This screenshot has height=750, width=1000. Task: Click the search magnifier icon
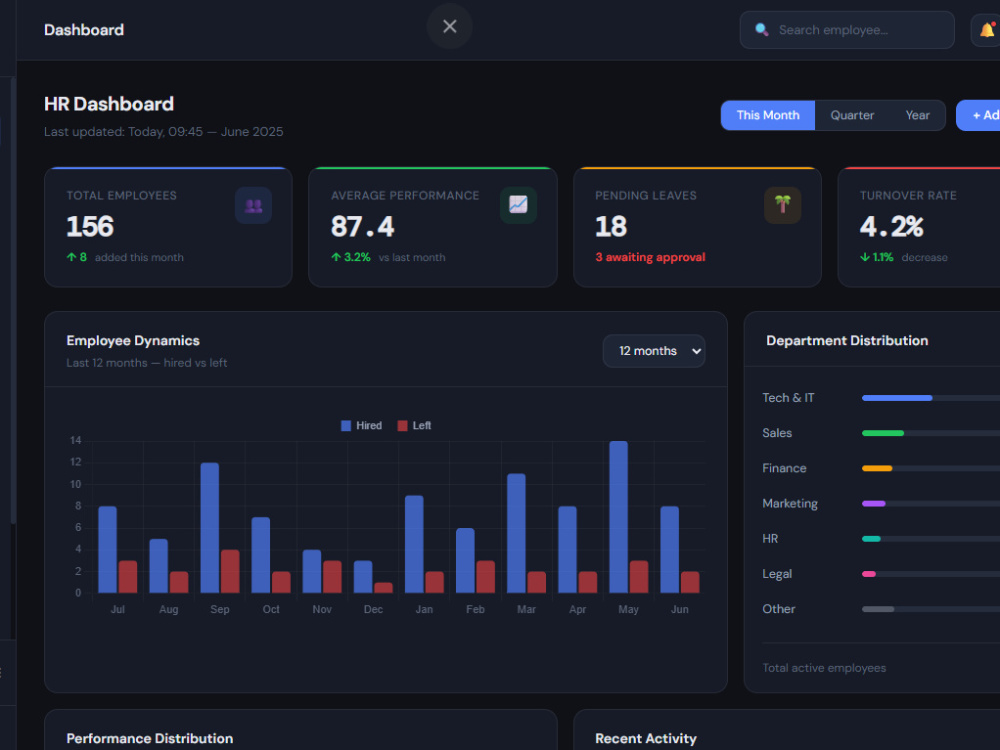[x=761, y=29]
